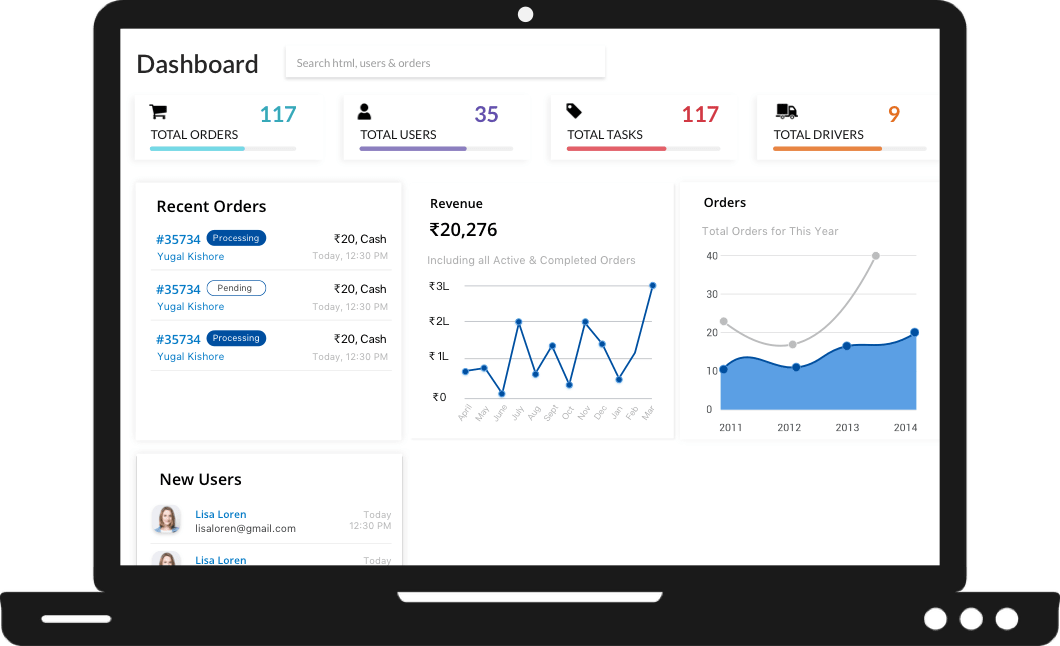Click the tag icon above Total Tasks
1060x646 pixels.
[573, 111]
